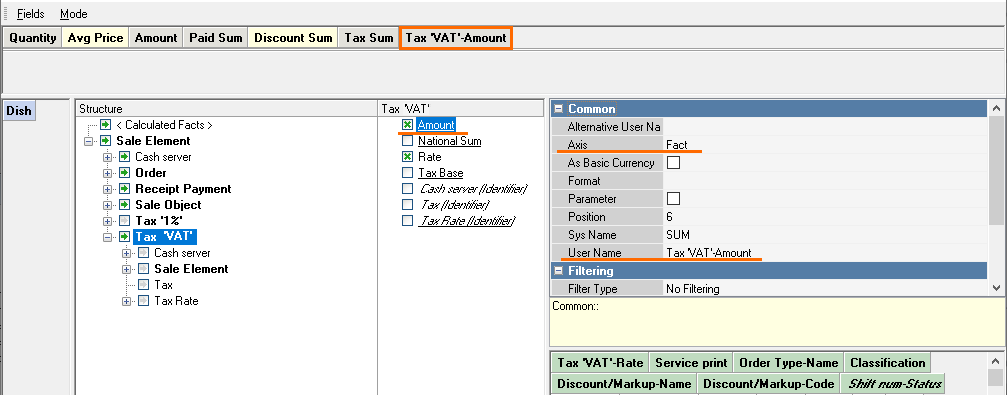Tick the As Basic Currency checkbox
The image size is (1007, 395).
[673, 162]
